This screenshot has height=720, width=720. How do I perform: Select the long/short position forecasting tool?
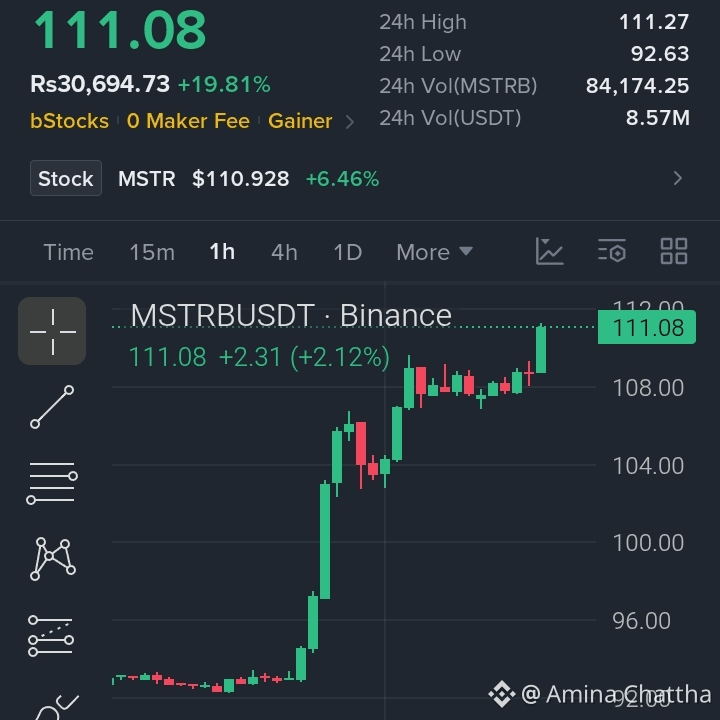point(51,636)
